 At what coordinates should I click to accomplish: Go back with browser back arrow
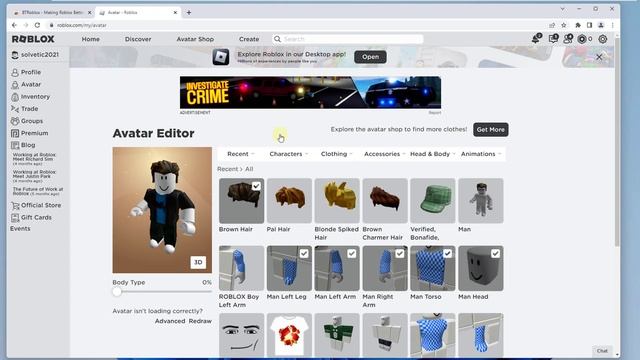click(x=14, y=25)
